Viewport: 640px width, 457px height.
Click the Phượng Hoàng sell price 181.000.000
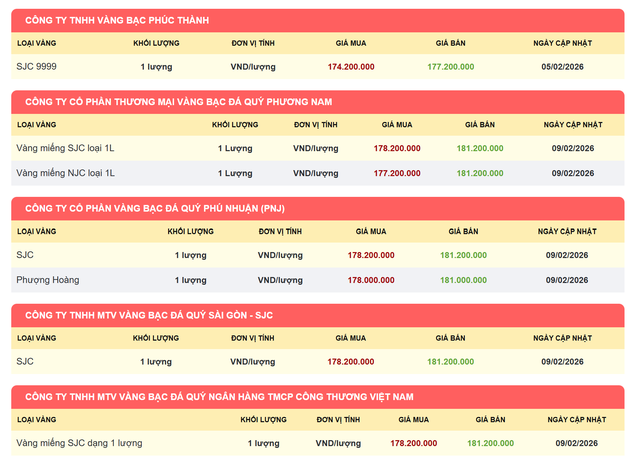(463, 280)
